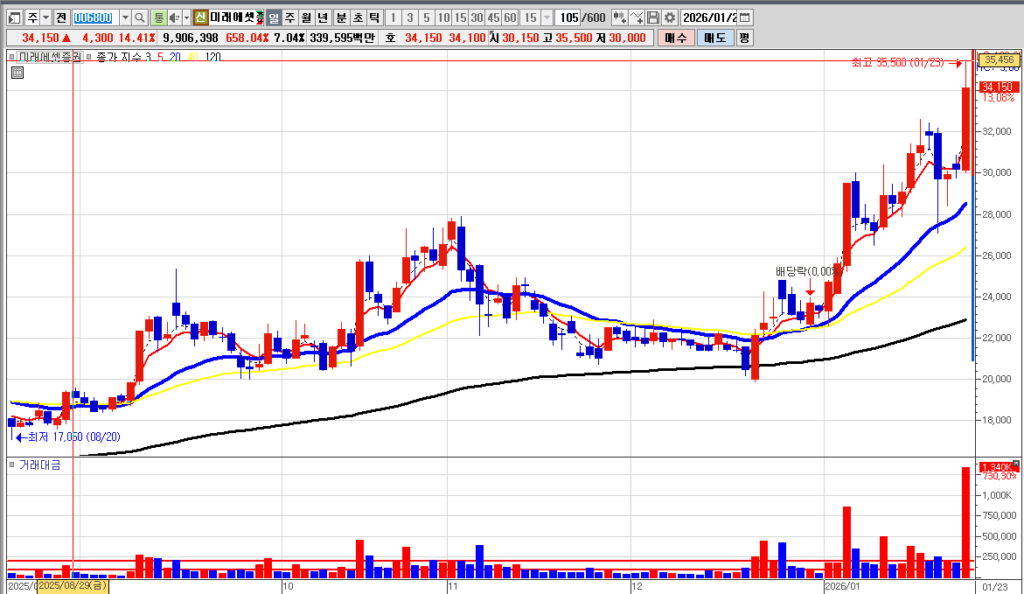The height and width of the screenshot is (594, 1024).
Task: Click the 105 candle count input field
Action: (568, 18)
